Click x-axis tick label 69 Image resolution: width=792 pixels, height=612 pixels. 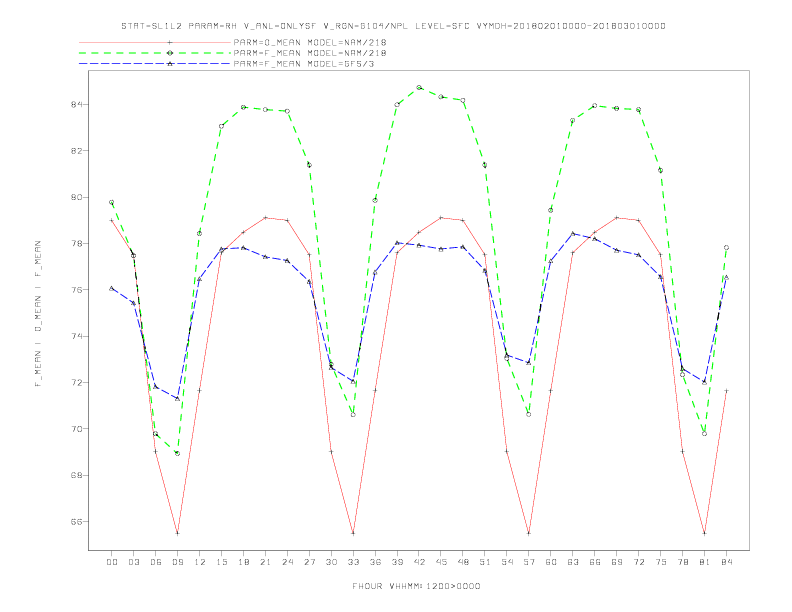pyautogui.click(x=617, y=562)
